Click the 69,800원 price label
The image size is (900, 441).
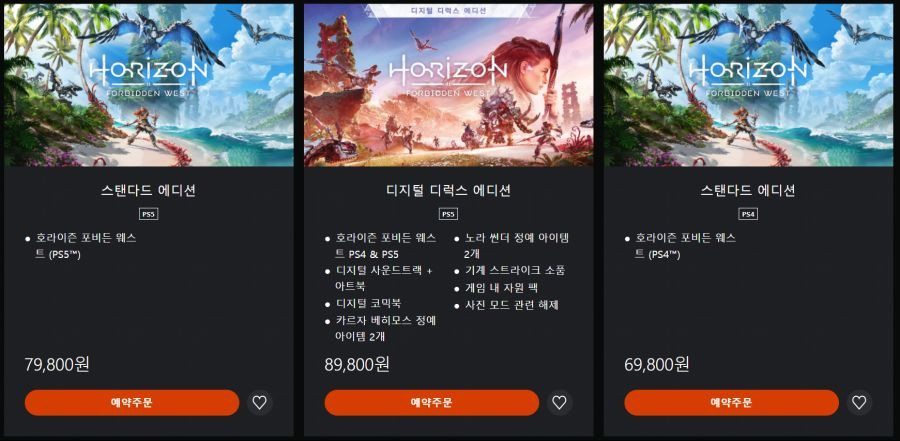click(657, 364)
